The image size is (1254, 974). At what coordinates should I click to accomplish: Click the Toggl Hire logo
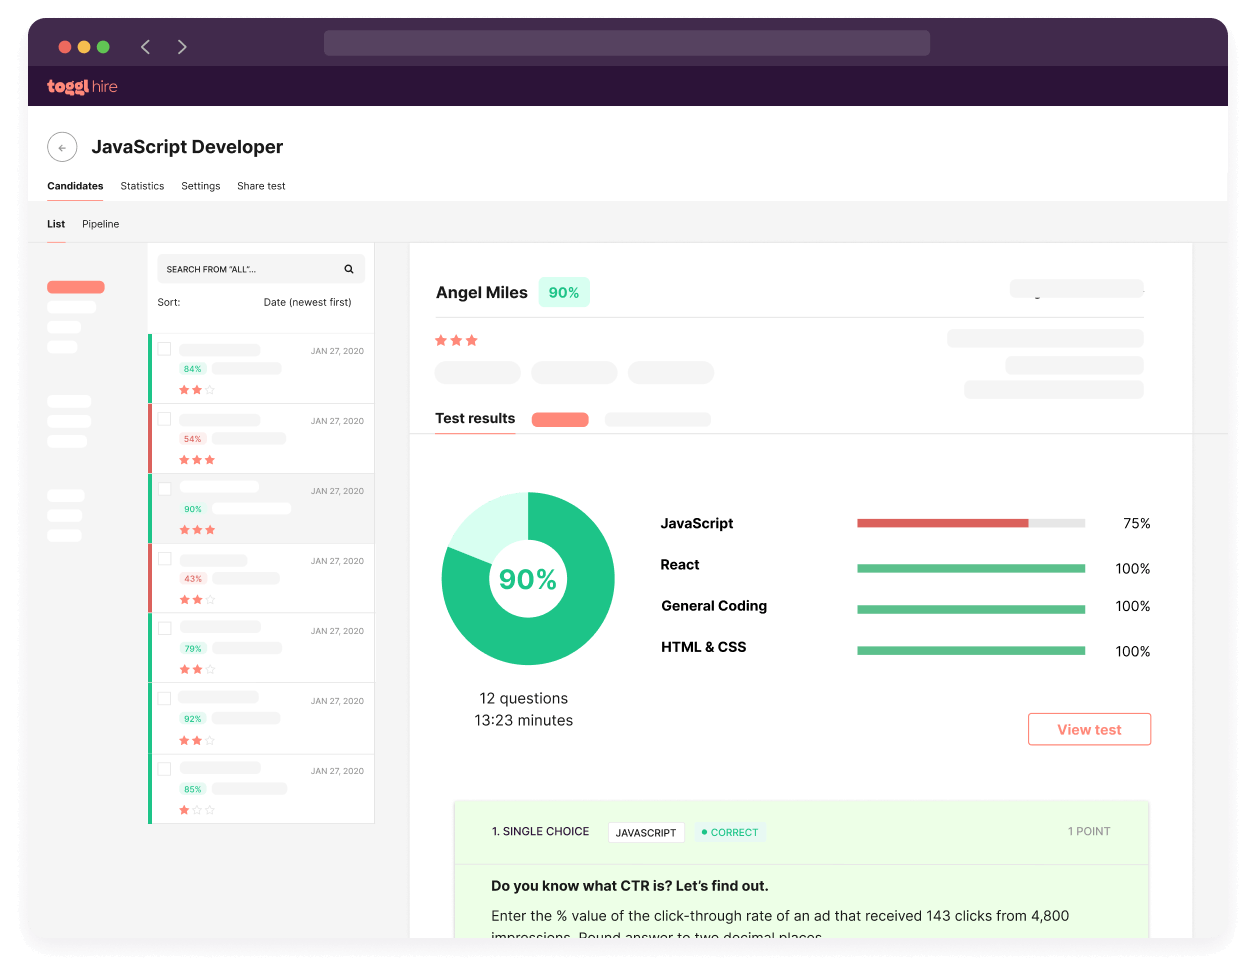click(x=82, y=87)
